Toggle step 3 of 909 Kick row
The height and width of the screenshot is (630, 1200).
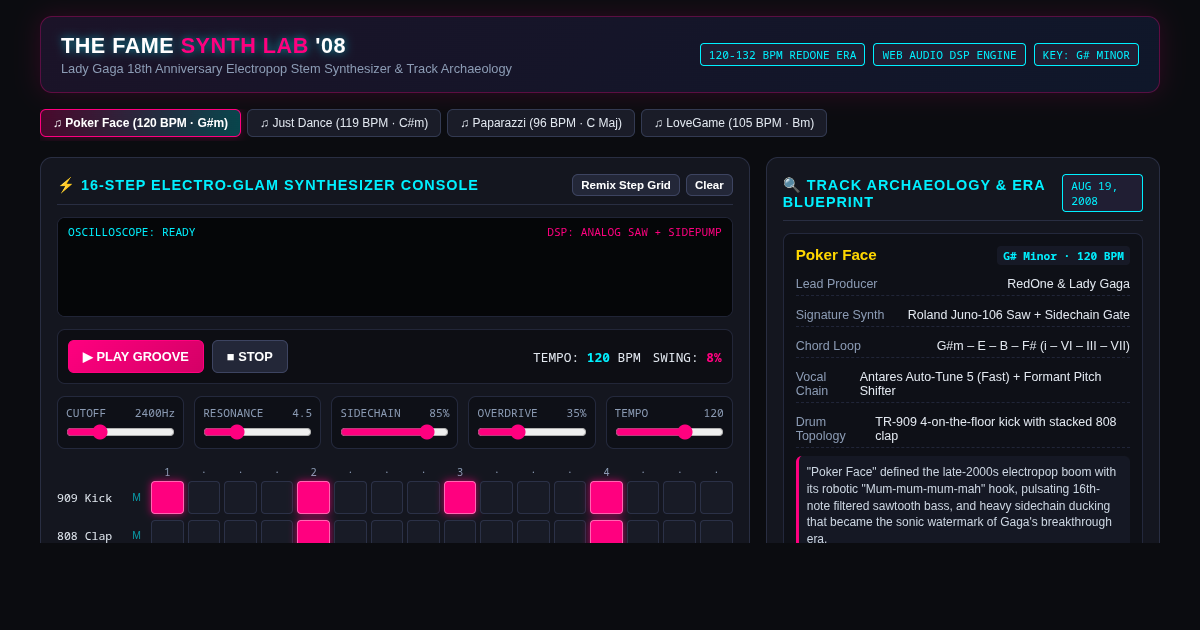coord(240,498)
